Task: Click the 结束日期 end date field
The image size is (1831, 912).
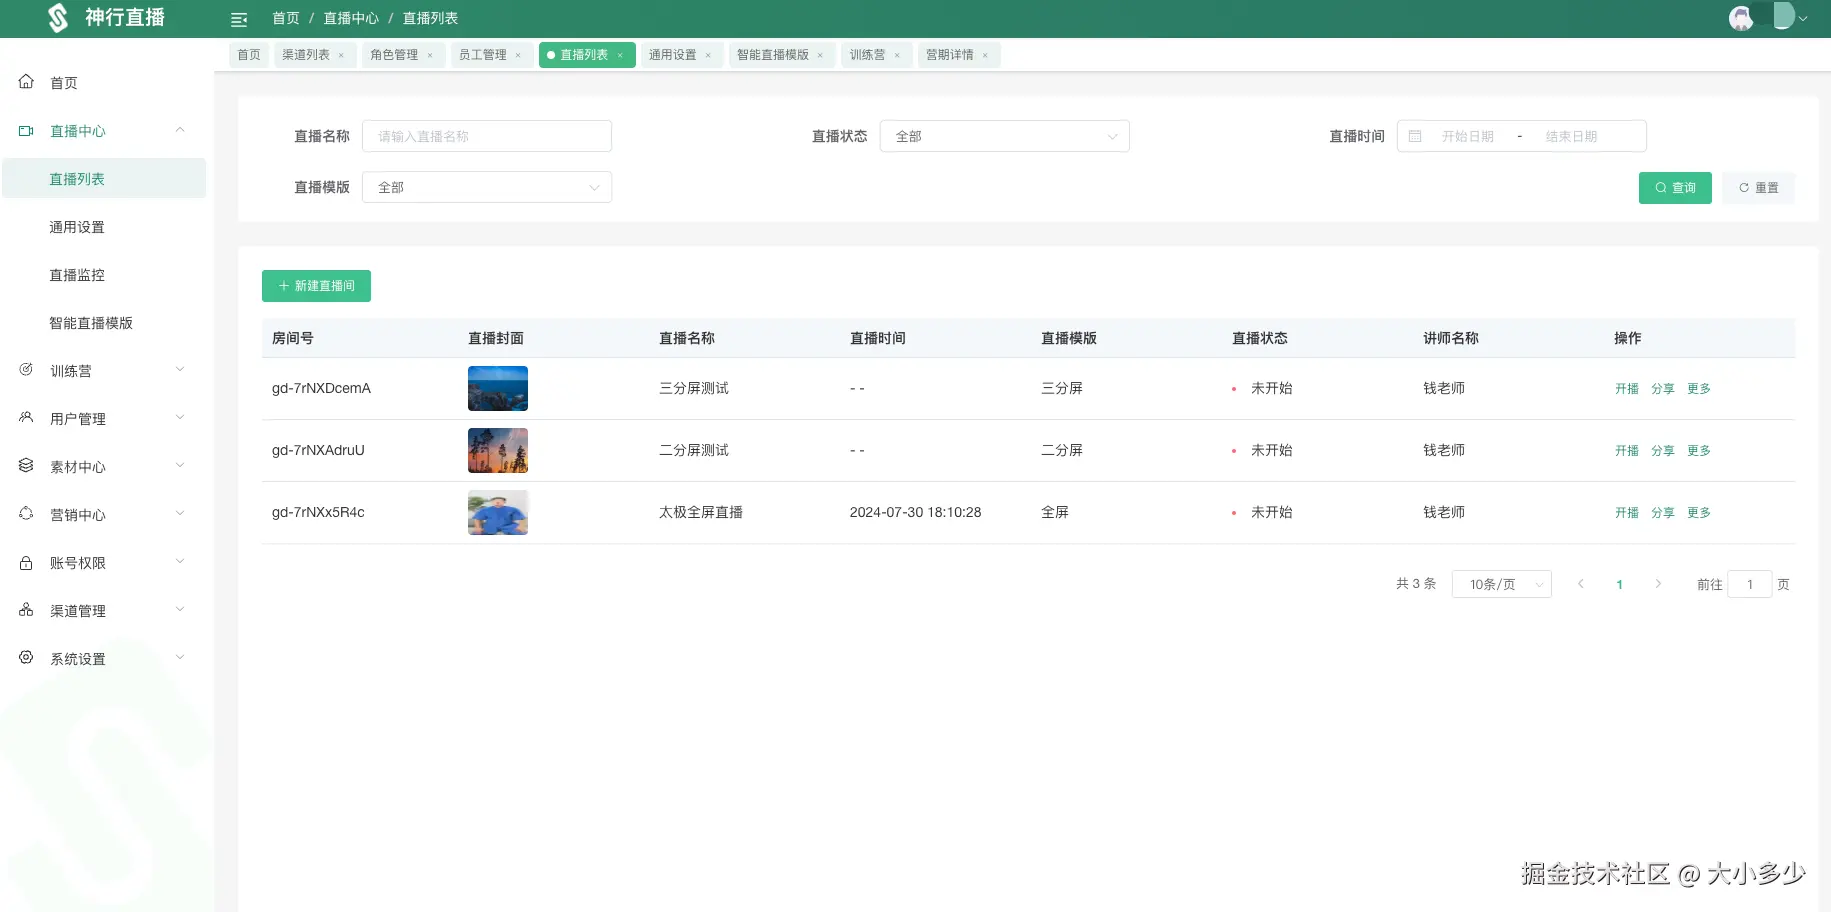Action: point(1571,136)
